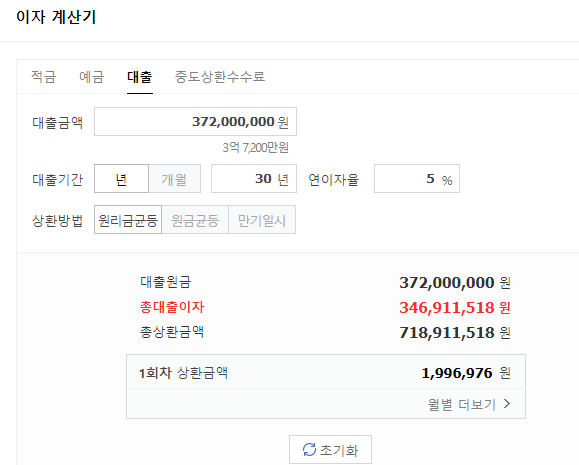Click the 총대출이자 red label
Image resolution: width=579 pixels, height=465 pixels.
tap(172, 307)
